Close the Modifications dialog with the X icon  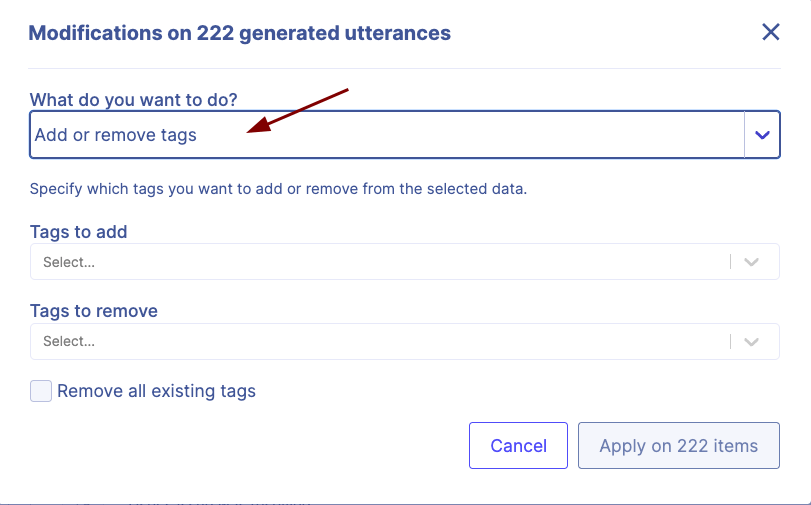[x=771, y=32]
